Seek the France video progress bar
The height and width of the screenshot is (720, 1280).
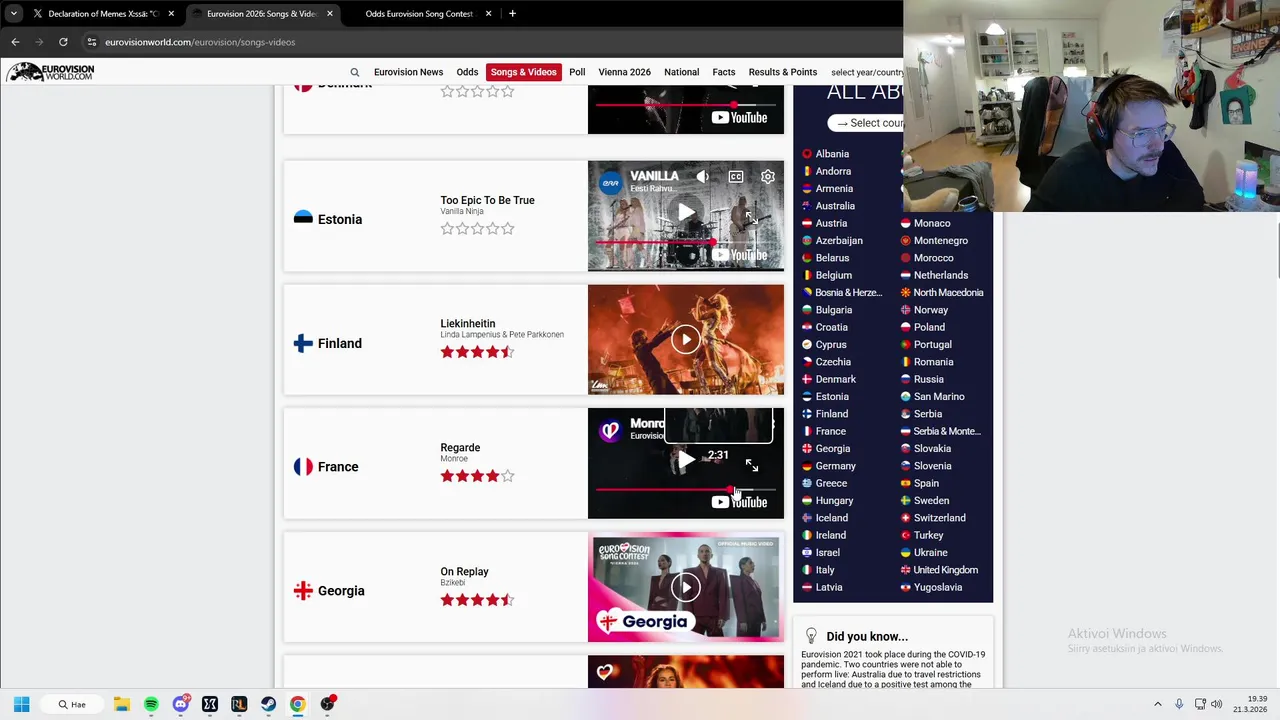685,490
